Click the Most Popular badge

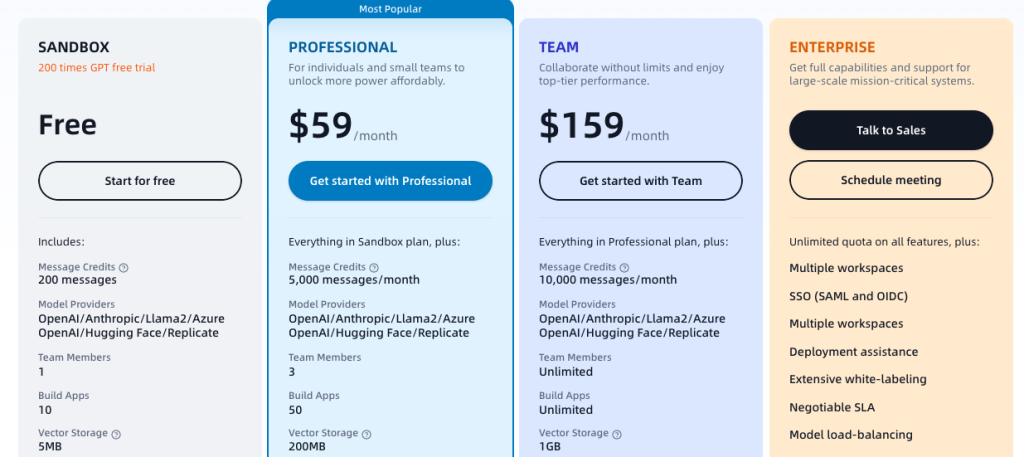click(390, 9)
